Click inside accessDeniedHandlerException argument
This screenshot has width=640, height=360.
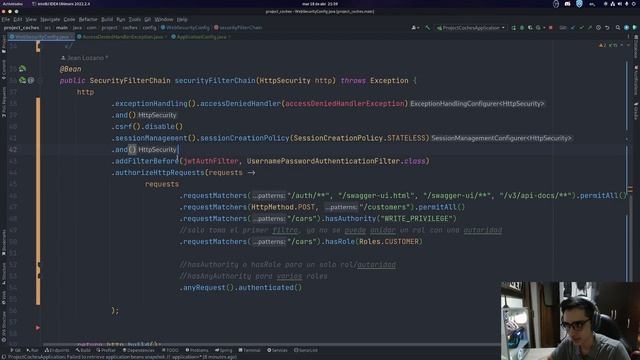coord(344,103)
